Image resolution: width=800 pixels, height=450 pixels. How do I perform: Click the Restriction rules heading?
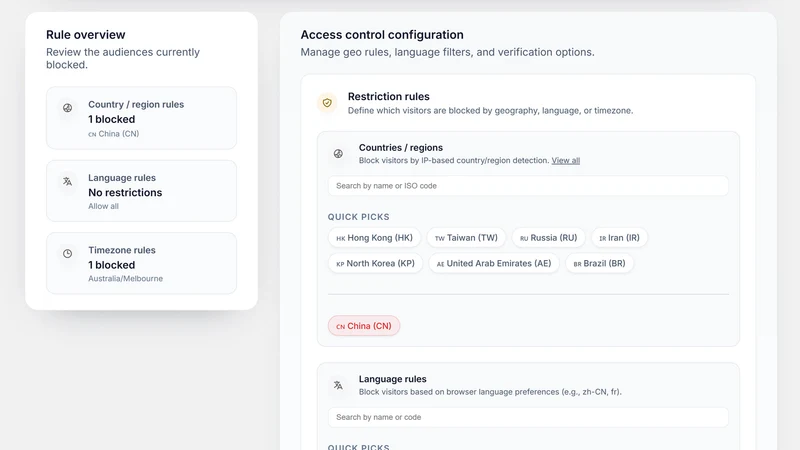[x=389, y=96]
